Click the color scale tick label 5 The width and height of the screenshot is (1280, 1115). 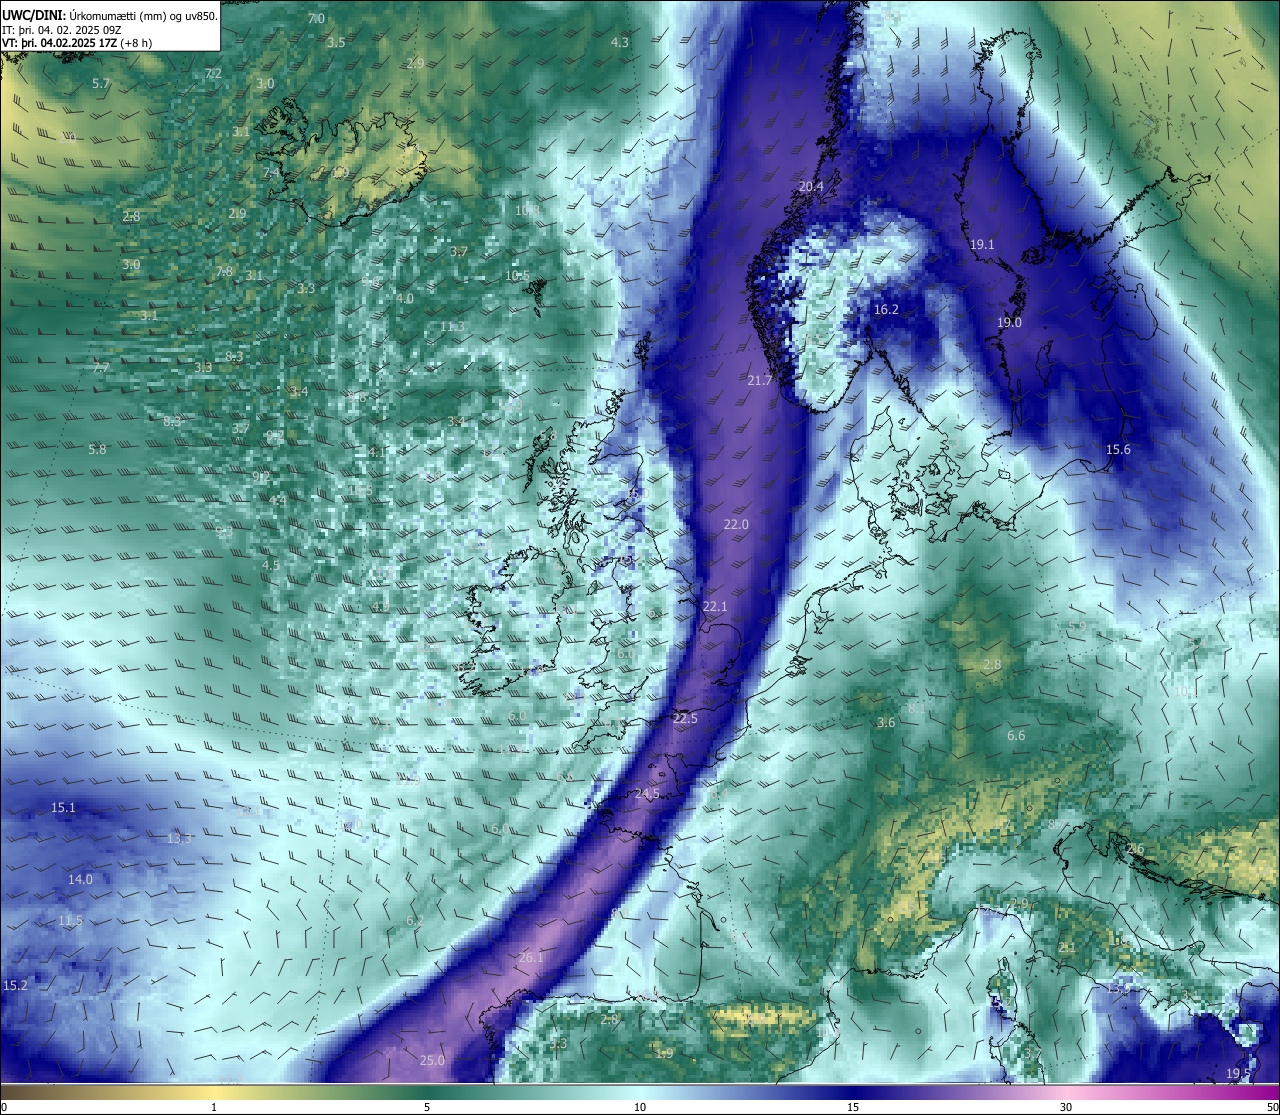[x=427, y=1107]
